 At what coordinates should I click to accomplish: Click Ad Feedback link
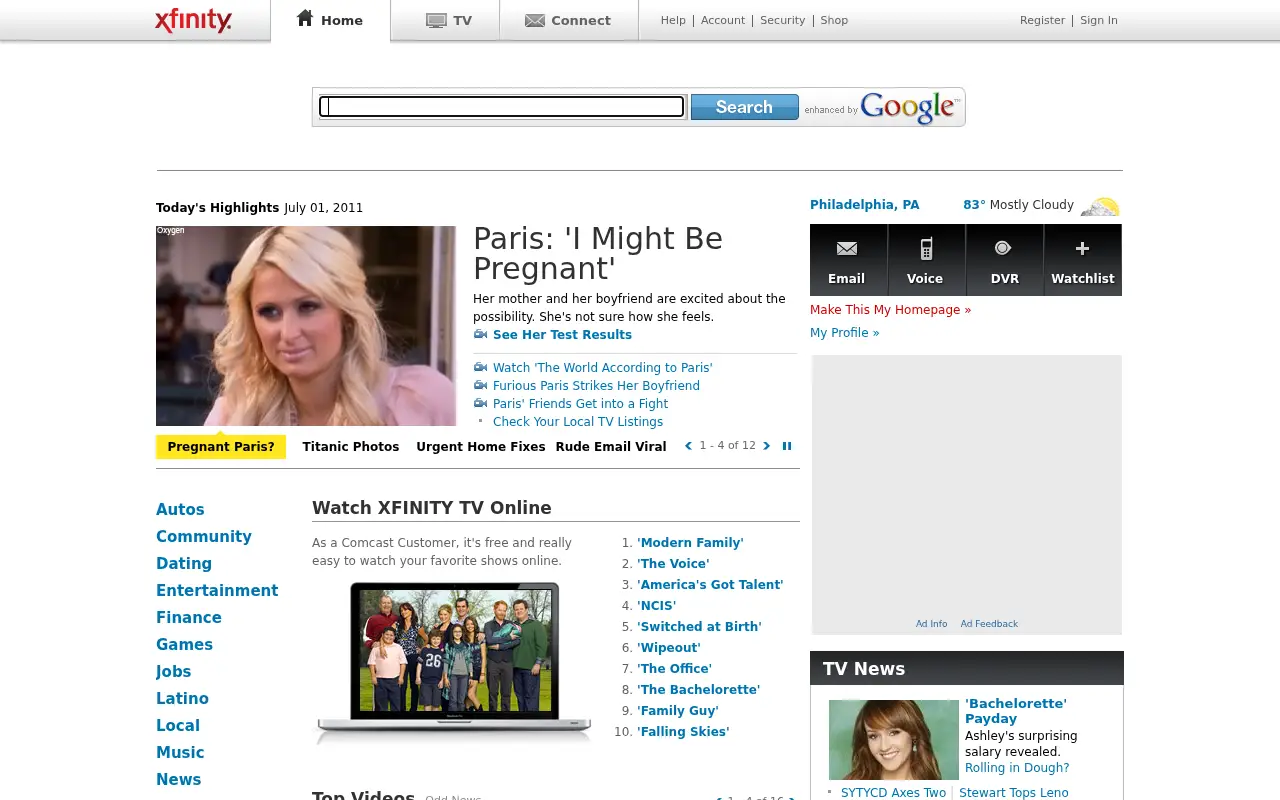point(989,624)
